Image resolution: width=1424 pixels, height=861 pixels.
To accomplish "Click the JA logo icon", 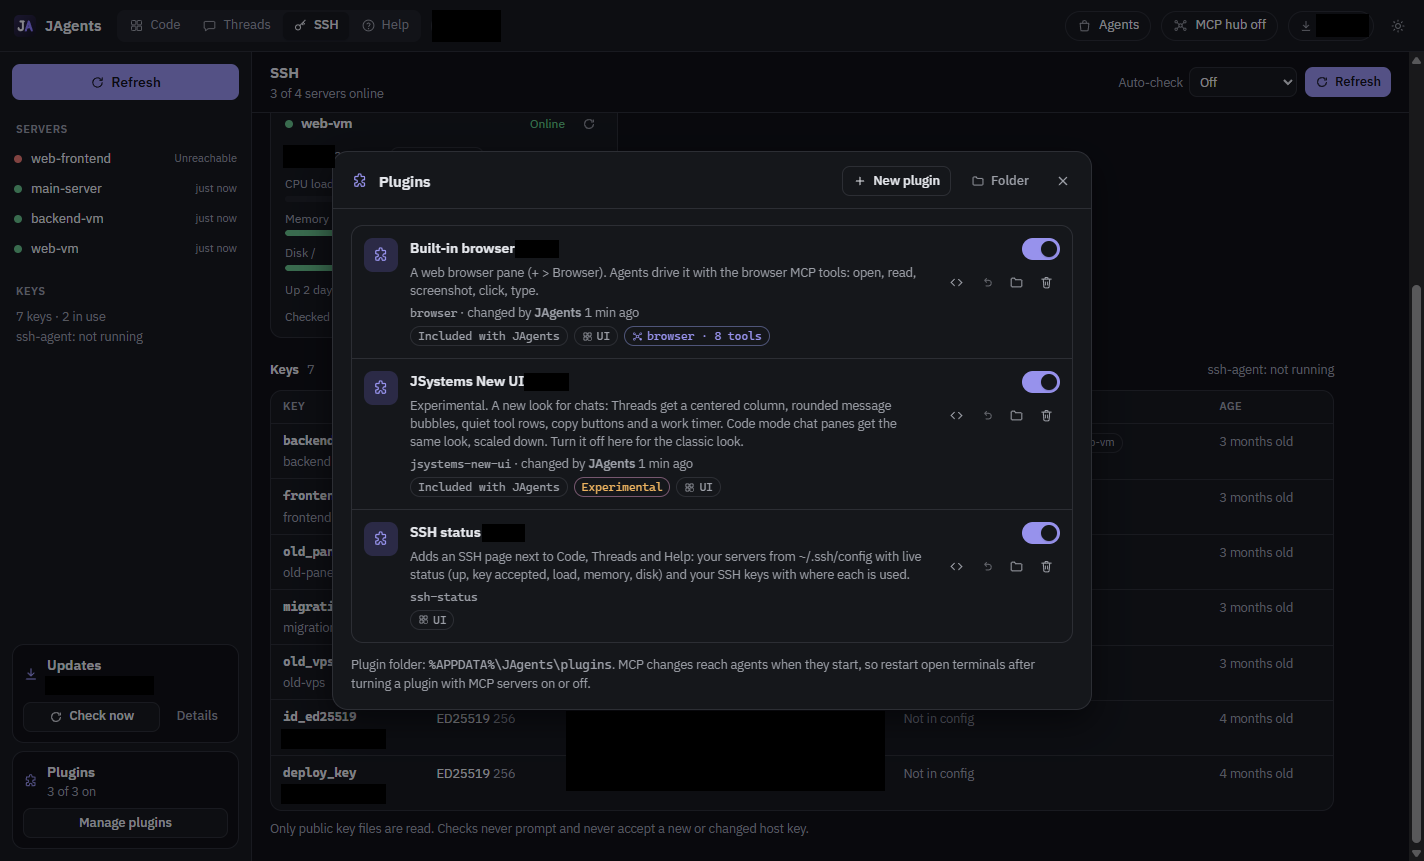I will click(25, 26).
